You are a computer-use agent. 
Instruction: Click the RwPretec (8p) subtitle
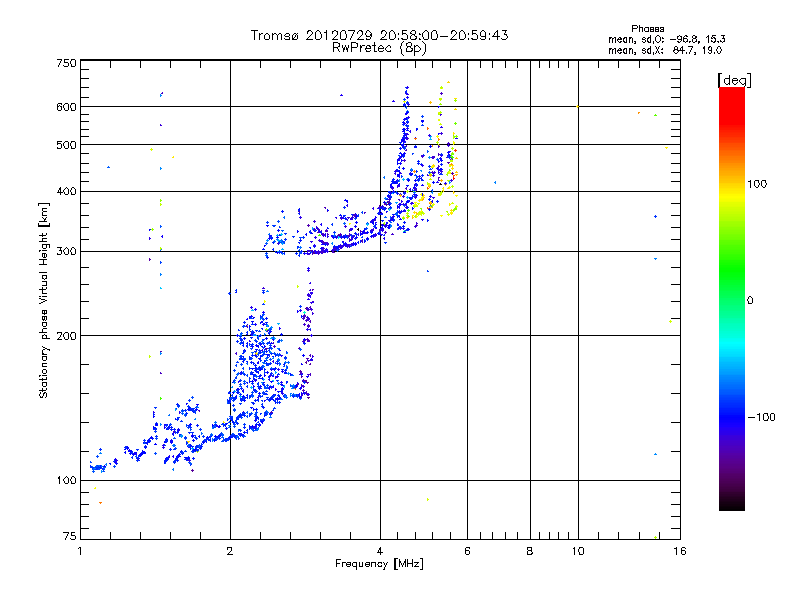379,48
